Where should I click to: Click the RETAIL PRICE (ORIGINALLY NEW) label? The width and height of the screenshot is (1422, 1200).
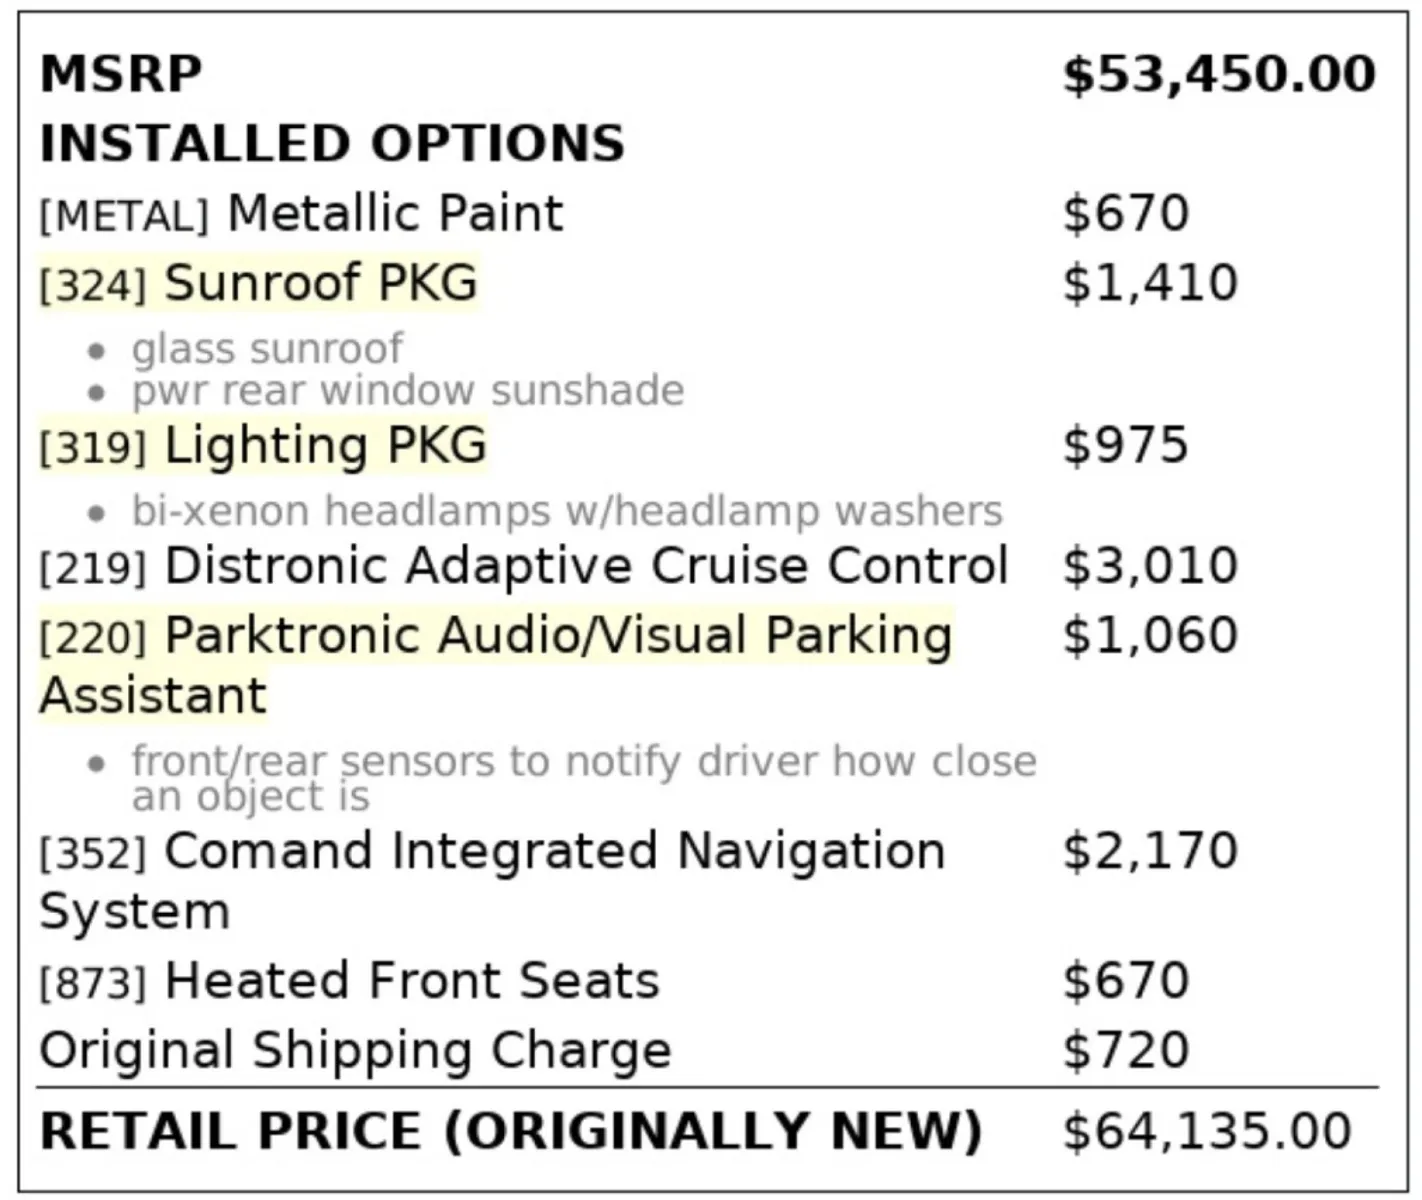[x=510, y=1131]
